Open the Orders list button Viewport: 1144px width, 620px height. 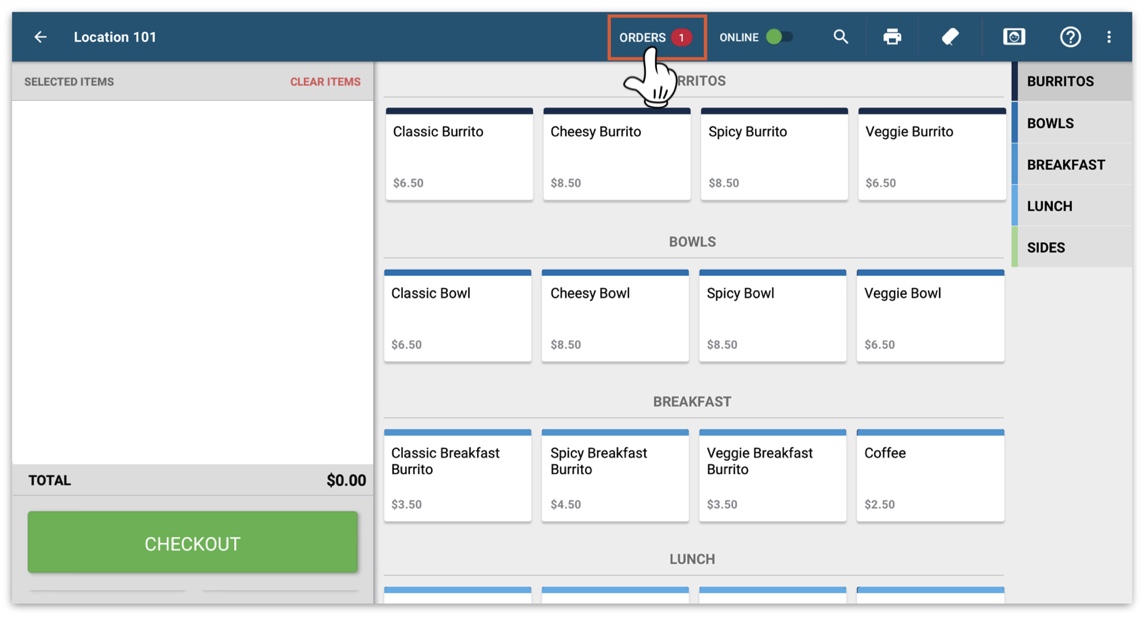[657, 36]
